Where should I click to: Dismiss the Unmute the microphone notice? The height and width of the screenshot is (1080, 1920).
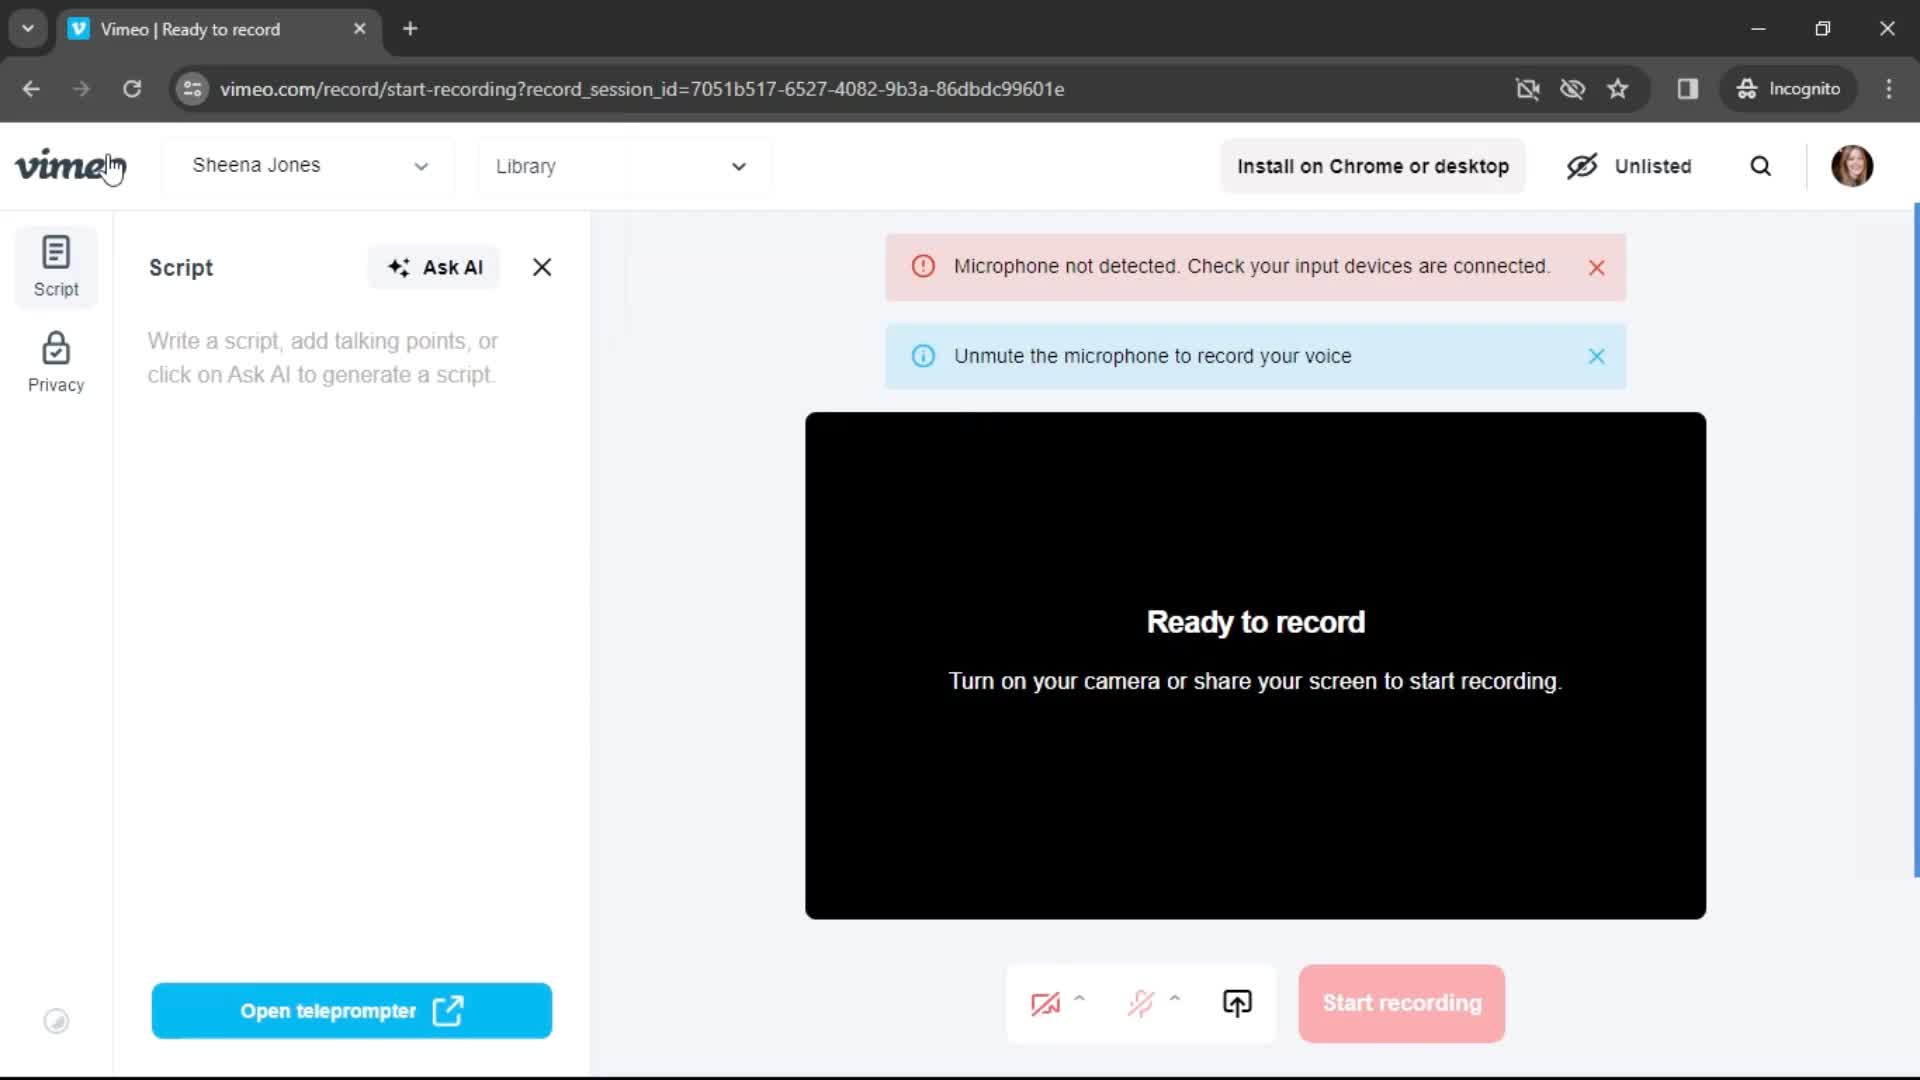(x=1597, y=356)
